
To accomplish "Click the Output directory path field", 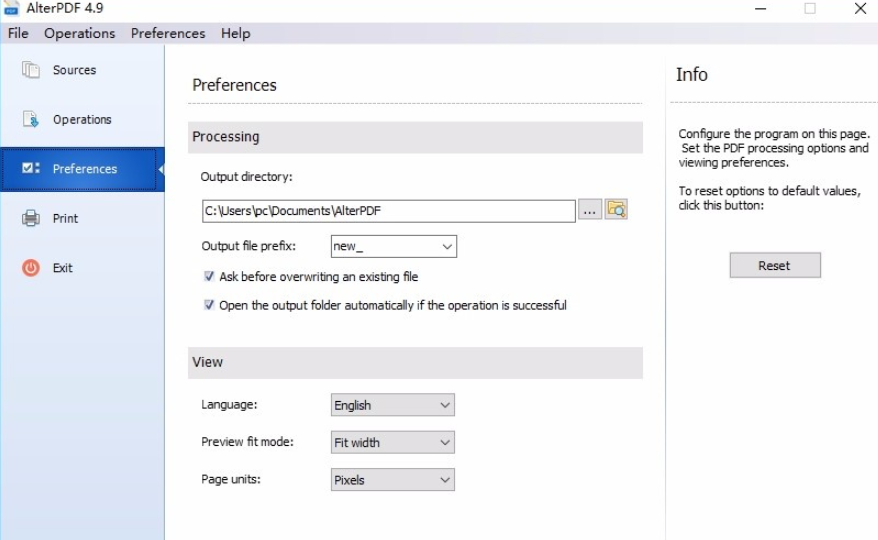I will coord(389,211).
